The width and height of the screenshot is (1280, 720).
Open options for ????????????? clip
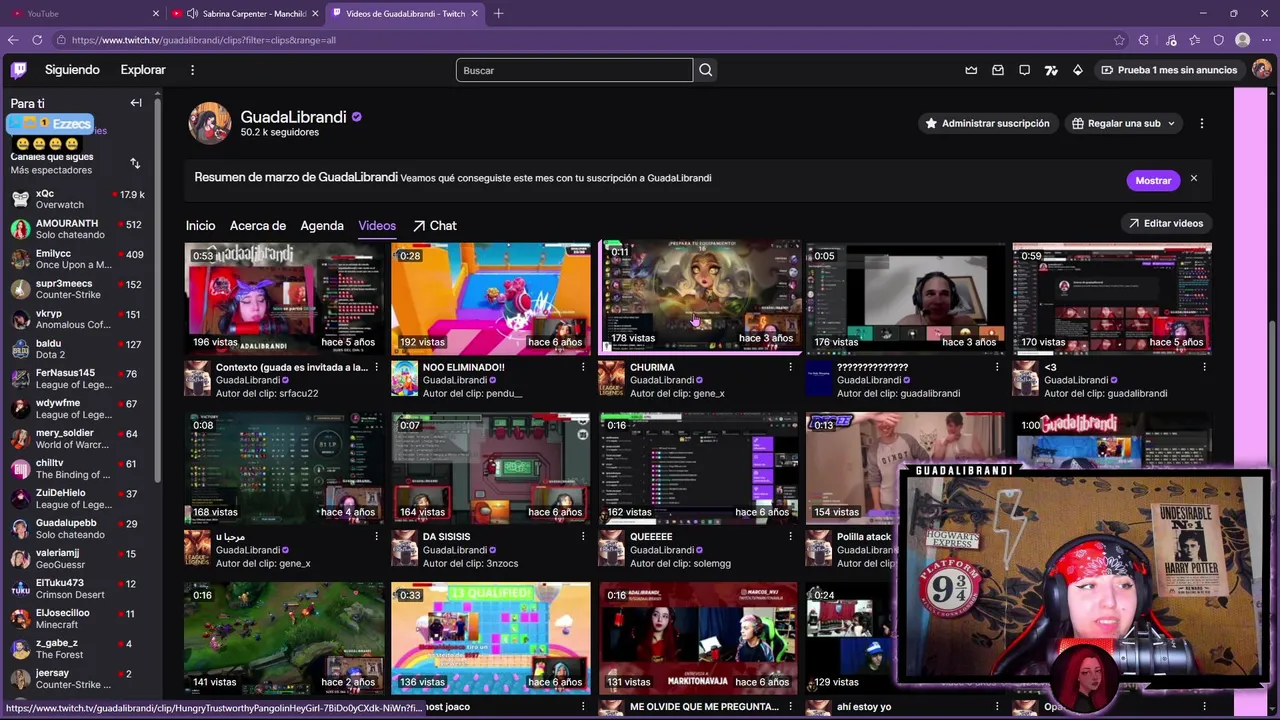(x=997, y=367)
